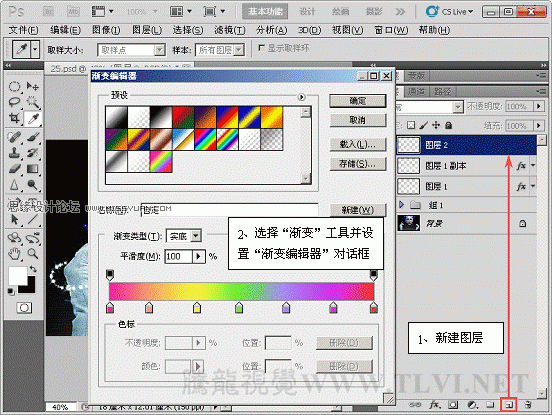This screenshot has width=552, height=415.
Task: Swap foreground and background colors
Action: (x=33, y=269)
